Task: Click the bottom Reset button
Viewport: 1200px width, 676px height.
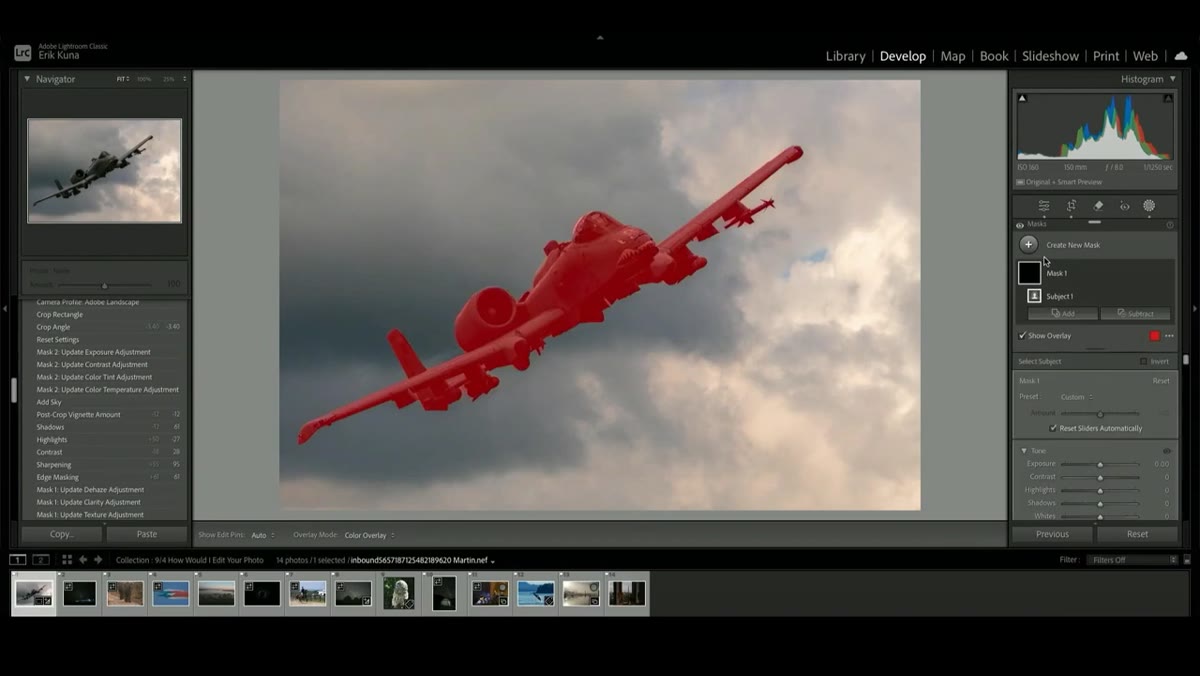Action: (1138, 534)
